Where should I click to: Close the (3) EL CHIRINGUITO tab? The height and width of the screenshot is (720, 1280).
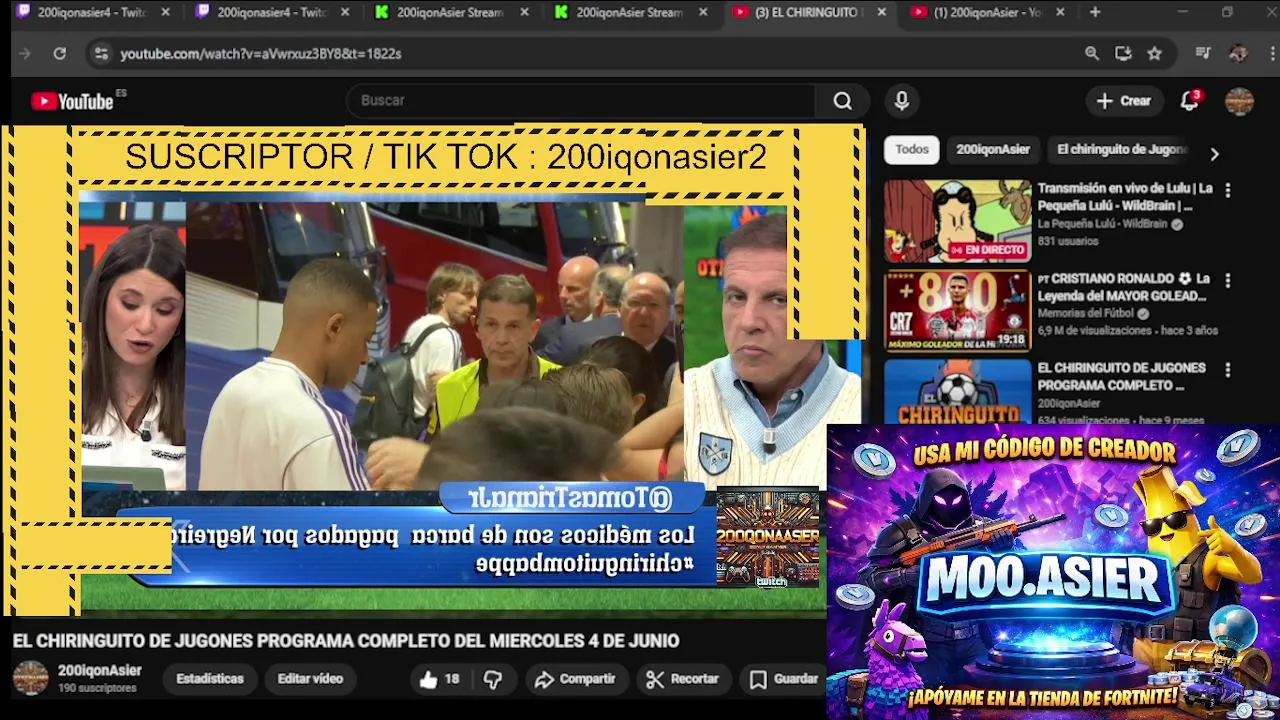point(881,12)
